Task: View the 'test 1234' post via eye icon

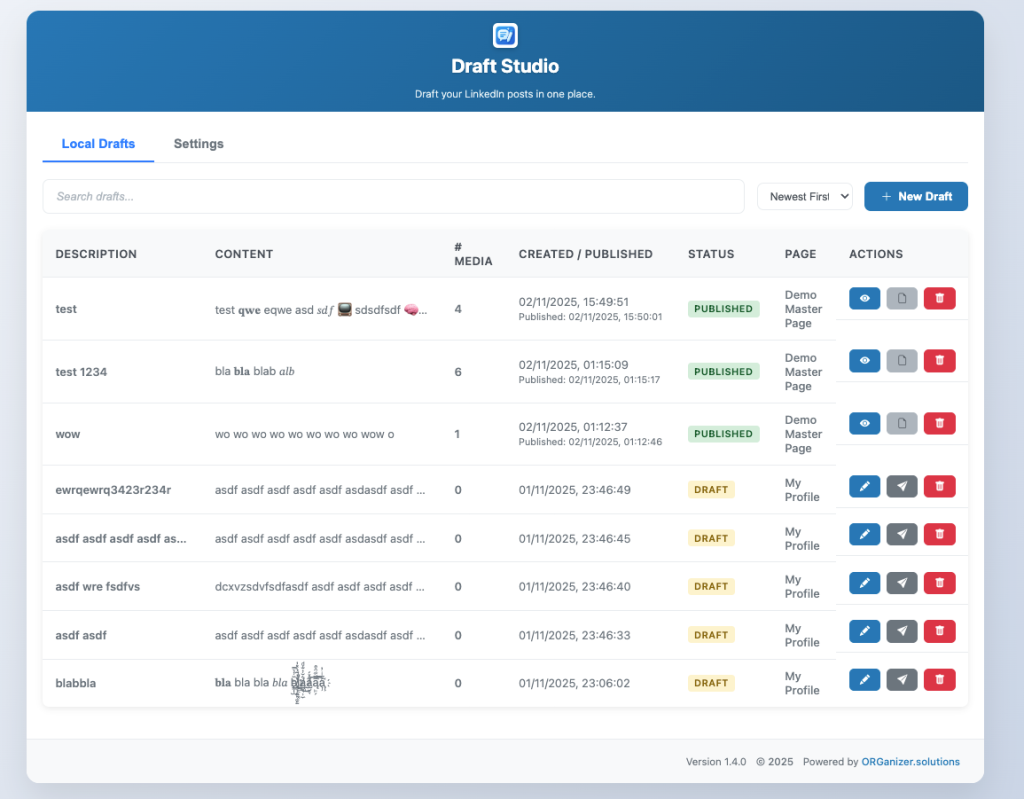Action: pos(864,361)
